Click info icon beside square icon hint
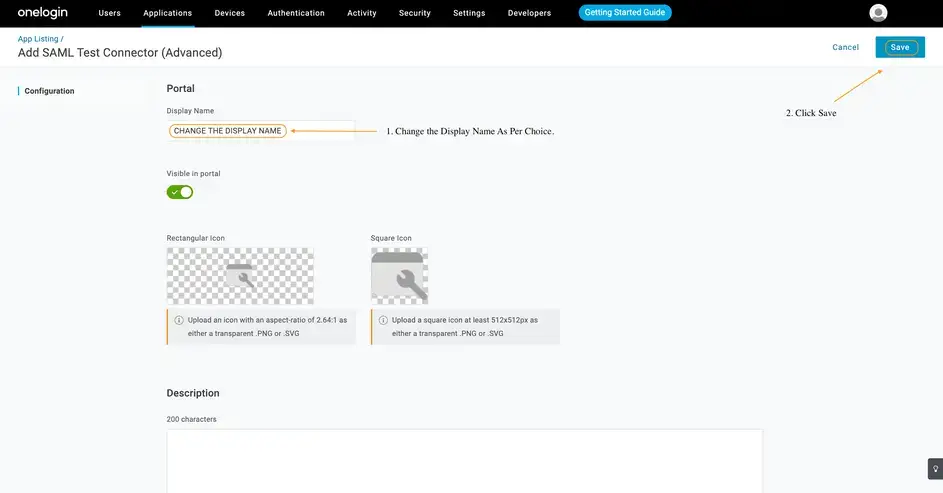 [383, 321]
